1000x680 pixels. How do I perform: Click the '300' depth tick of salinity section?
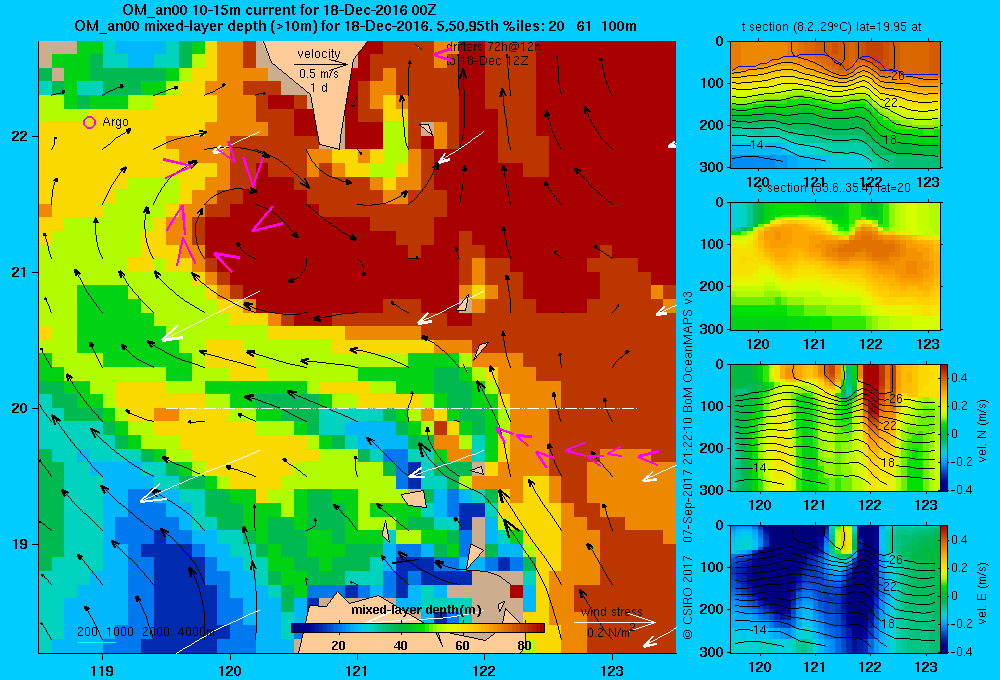pyautogui.click(x=713, y=329)
